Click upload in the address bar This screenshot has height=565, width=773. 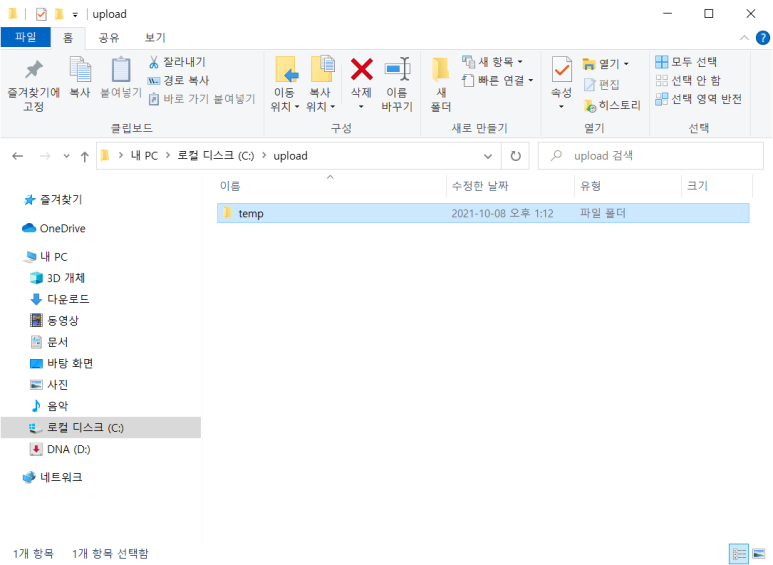(x=290, y=156)
